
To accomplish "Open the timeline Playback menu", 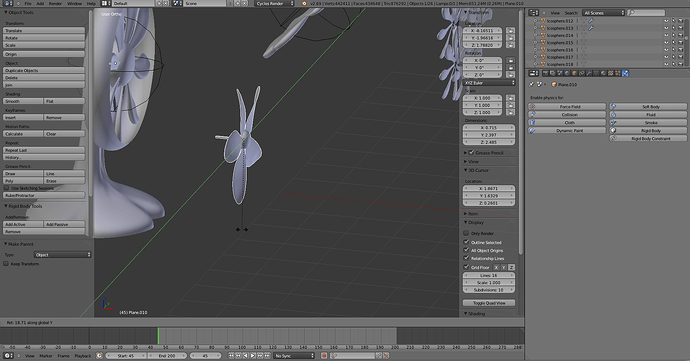I will point(83,355).
